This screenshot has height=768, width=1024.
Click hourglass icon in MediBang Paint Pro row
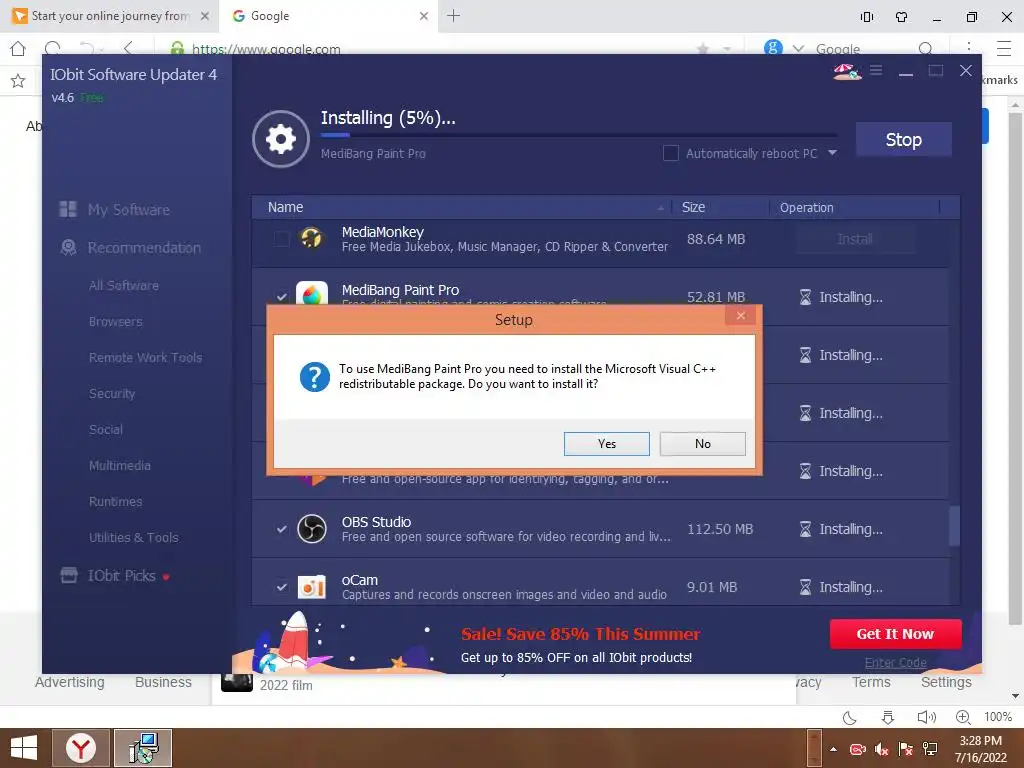click(x=805, y=297)
